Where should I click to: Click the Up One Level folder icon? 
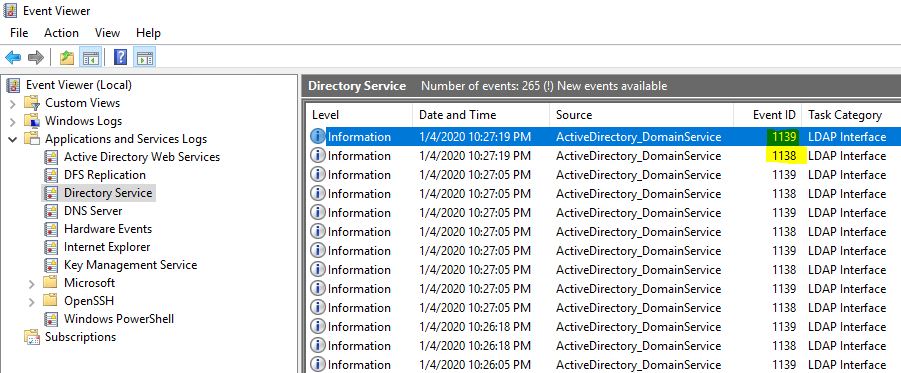pos(67,57)
